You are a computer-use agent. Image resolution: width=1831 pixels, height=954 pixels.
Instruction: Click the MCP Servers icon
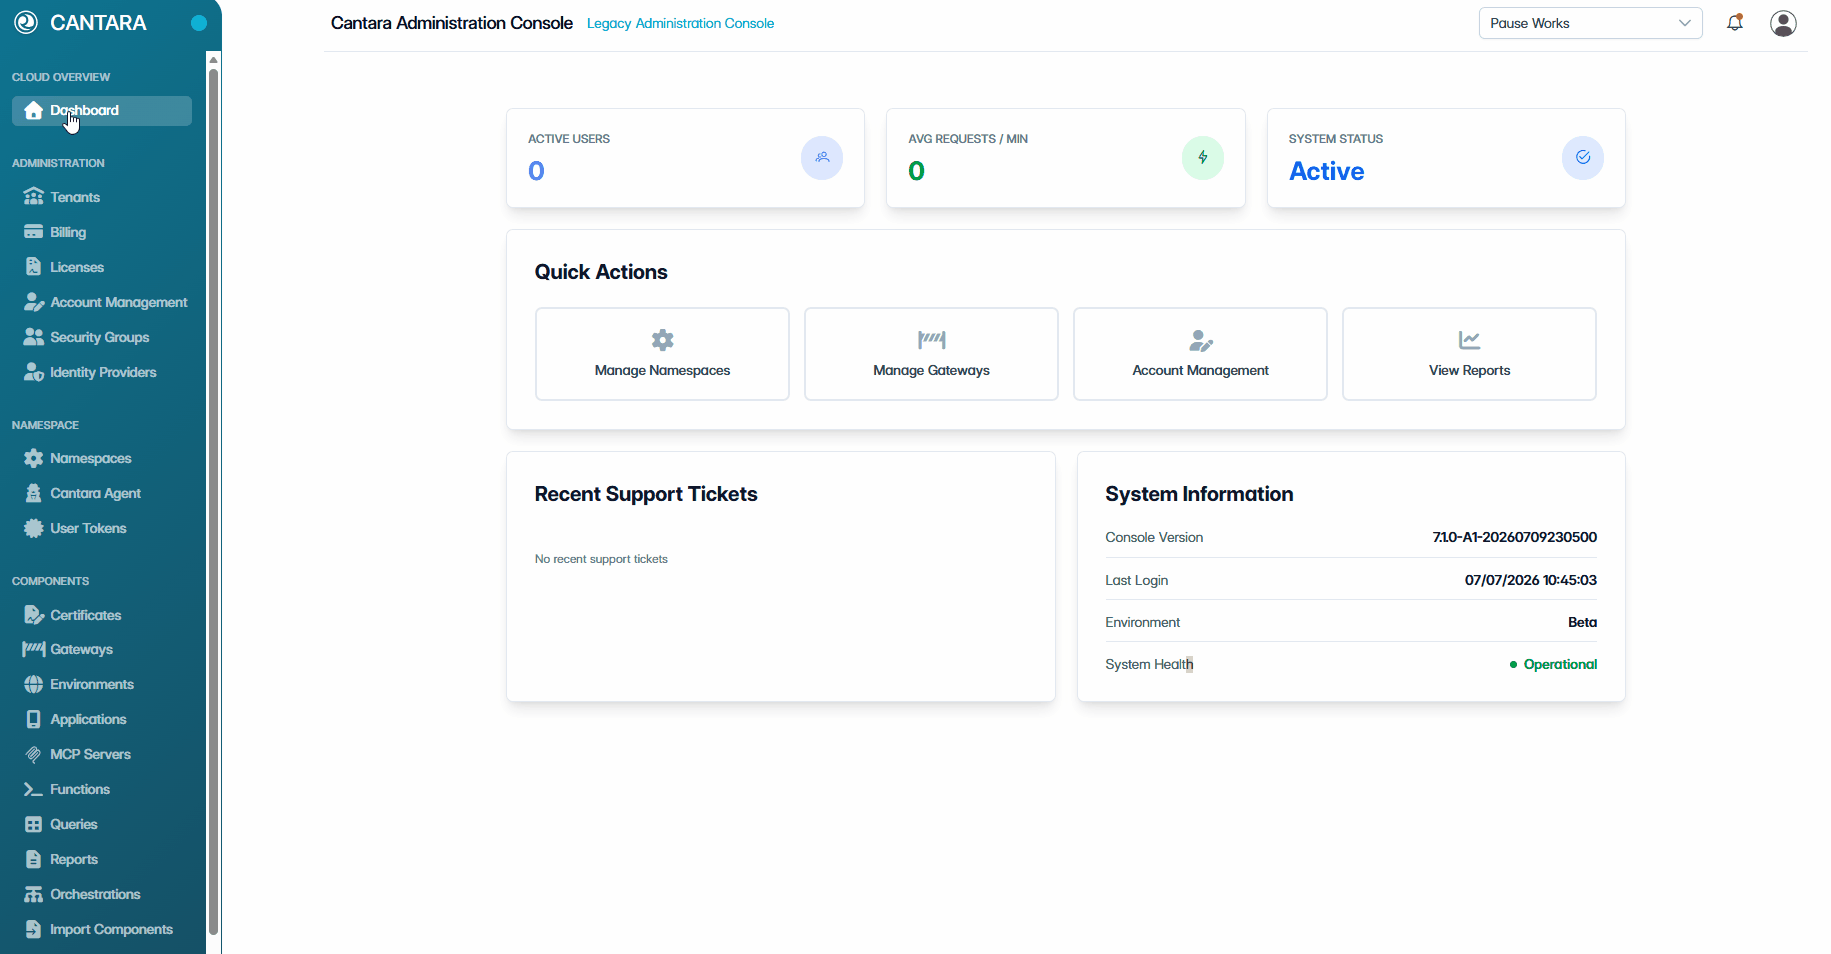[34, 754]
